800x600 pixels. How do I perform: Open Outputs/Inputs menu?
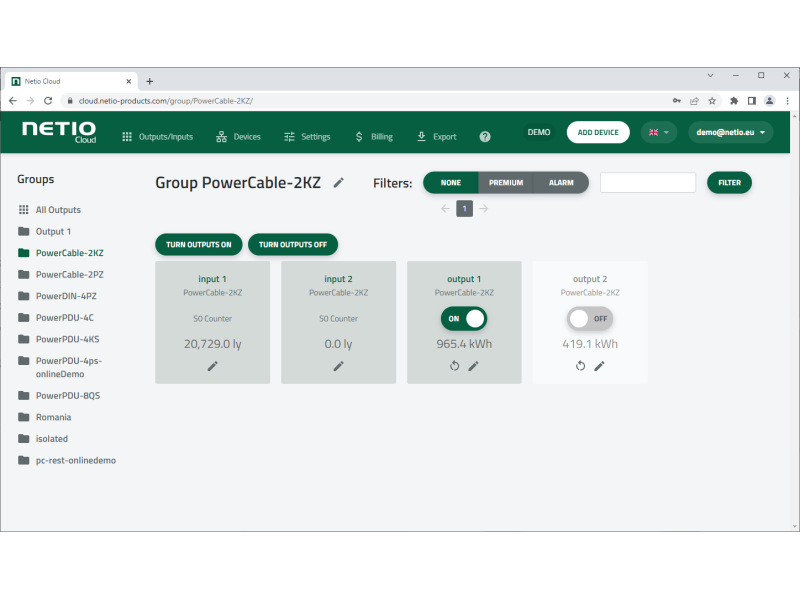(158, 137)
